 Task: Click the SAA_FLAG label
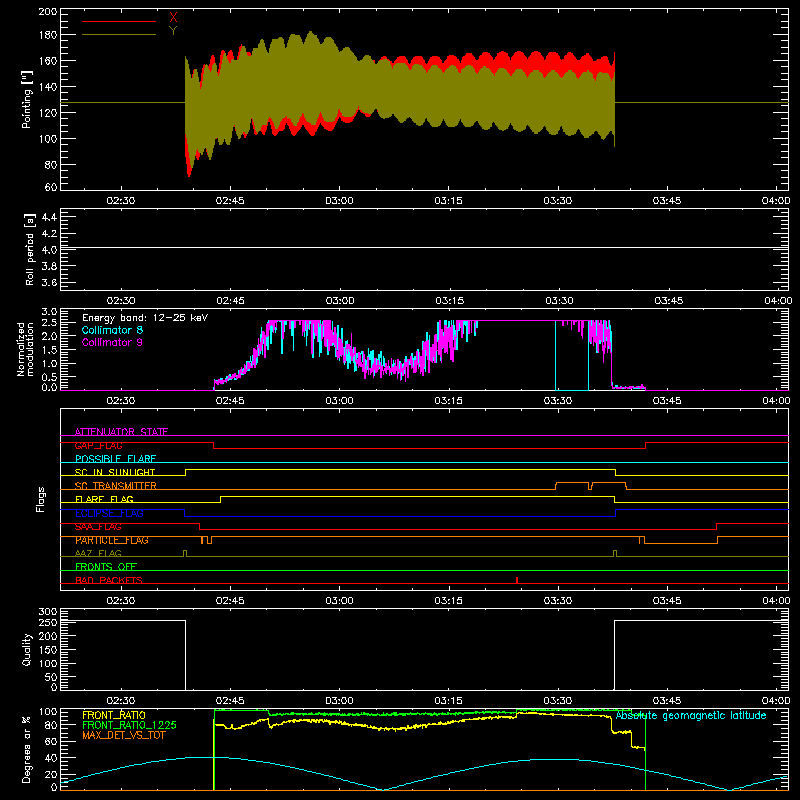(98, 527)
